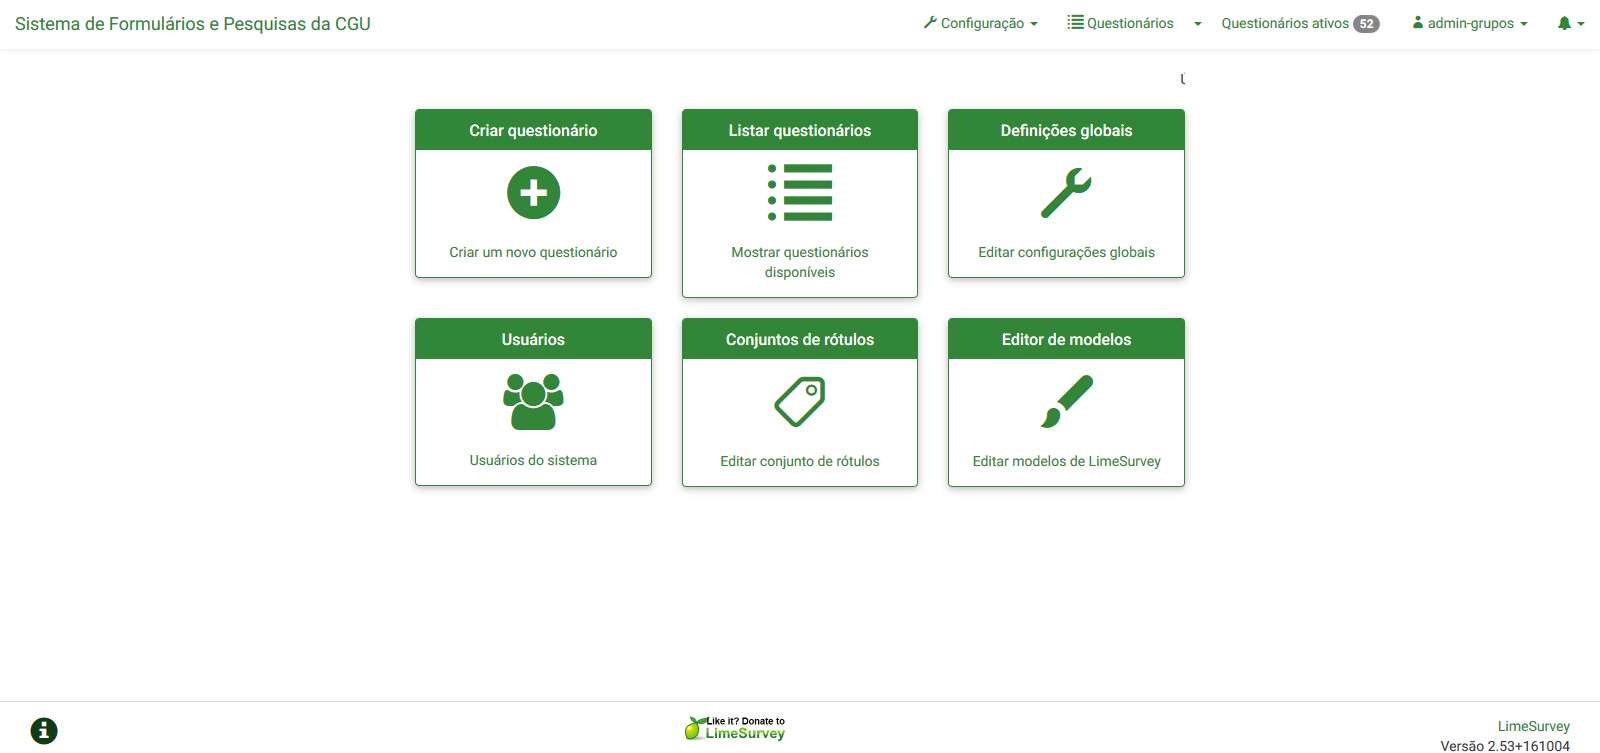Click the LimeSurvey donate logo
This screenshot has width=1600, height=753.
point(735,728)
